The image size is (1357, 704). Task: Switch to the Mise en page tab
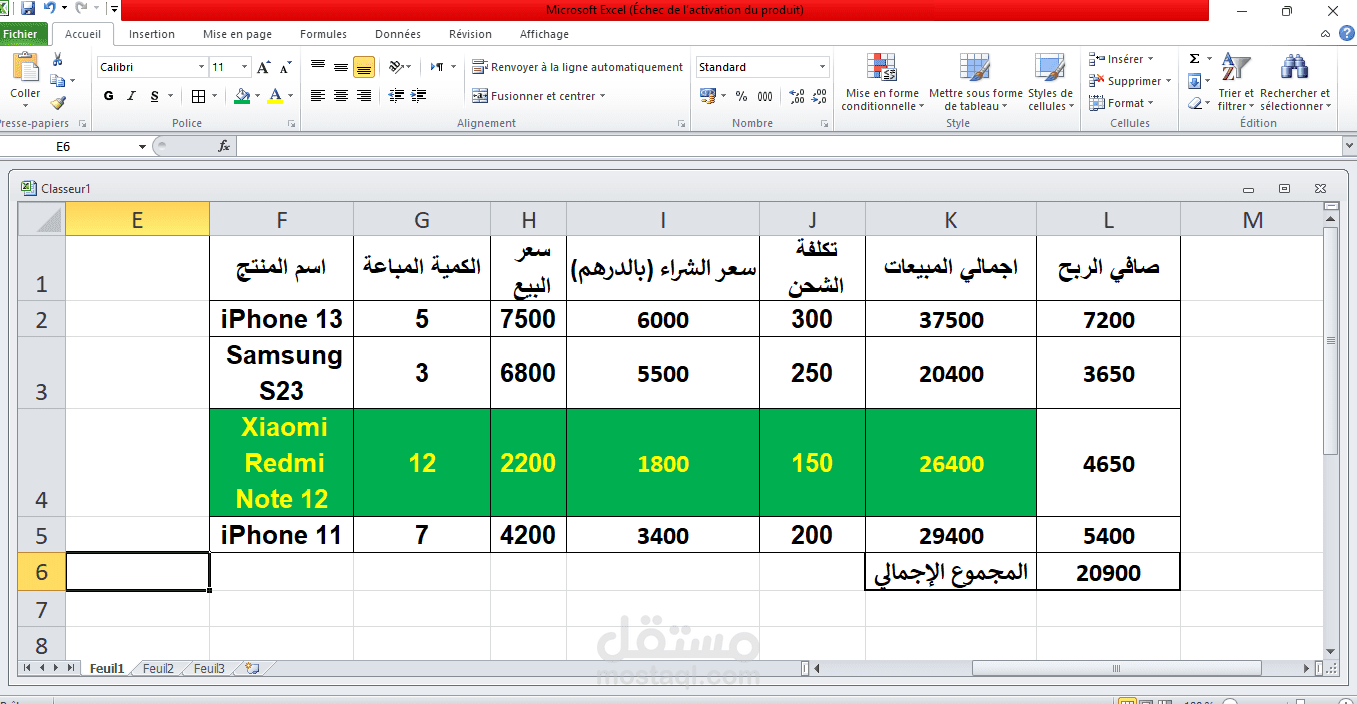tap(237, 34)
